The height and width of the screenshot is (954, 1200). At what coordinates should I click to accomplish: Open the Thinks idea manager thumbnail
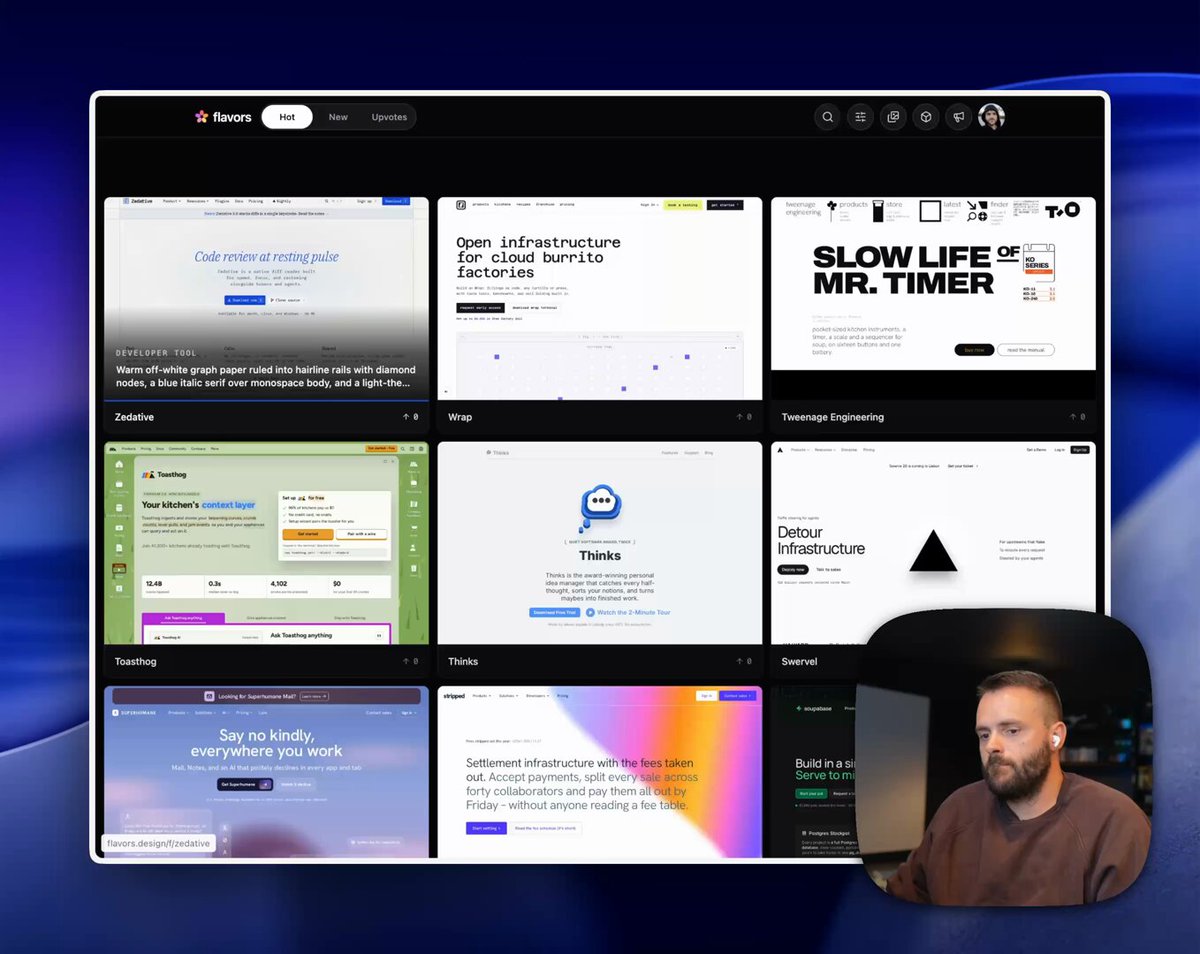(x=600, y=543)
